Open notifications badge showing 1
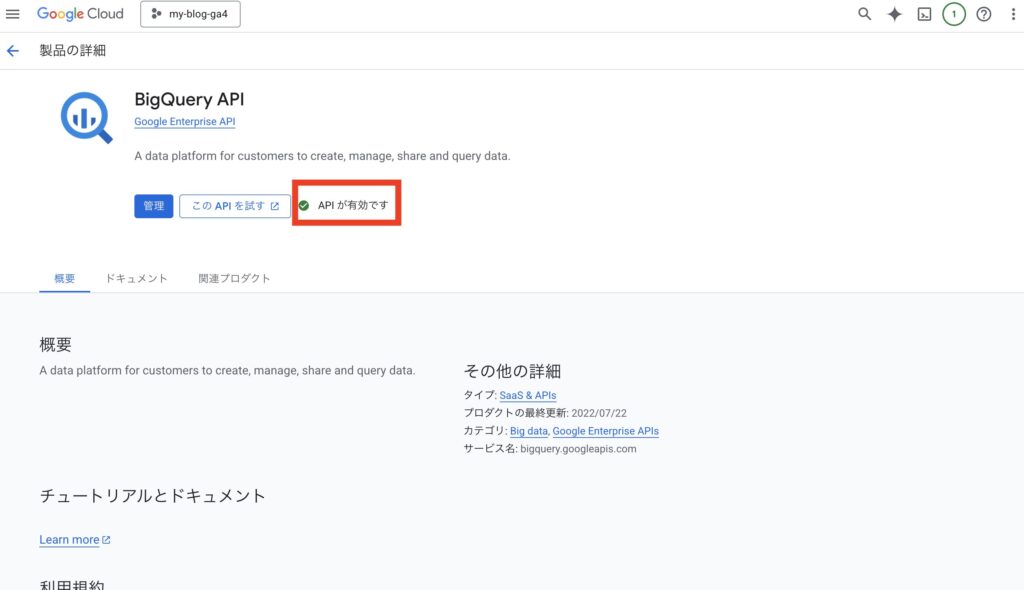Screen dimensions: 1024x590 coord(953,14)
